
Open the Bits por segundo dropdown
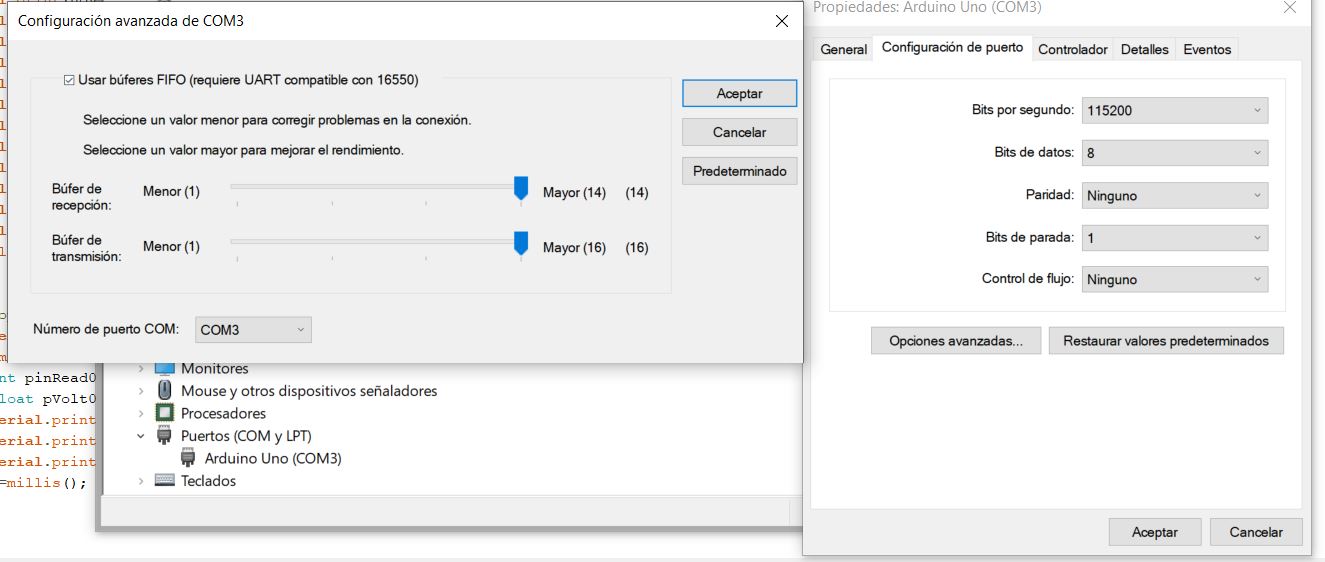pyautogui.click(x=1175, y=111)
